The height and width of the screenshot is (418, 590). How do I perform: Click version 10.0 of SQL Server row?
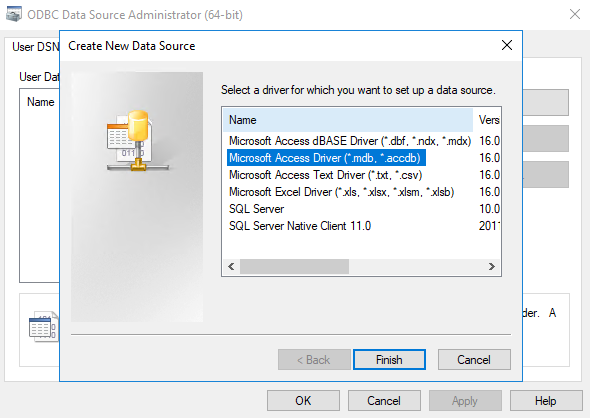489,209
